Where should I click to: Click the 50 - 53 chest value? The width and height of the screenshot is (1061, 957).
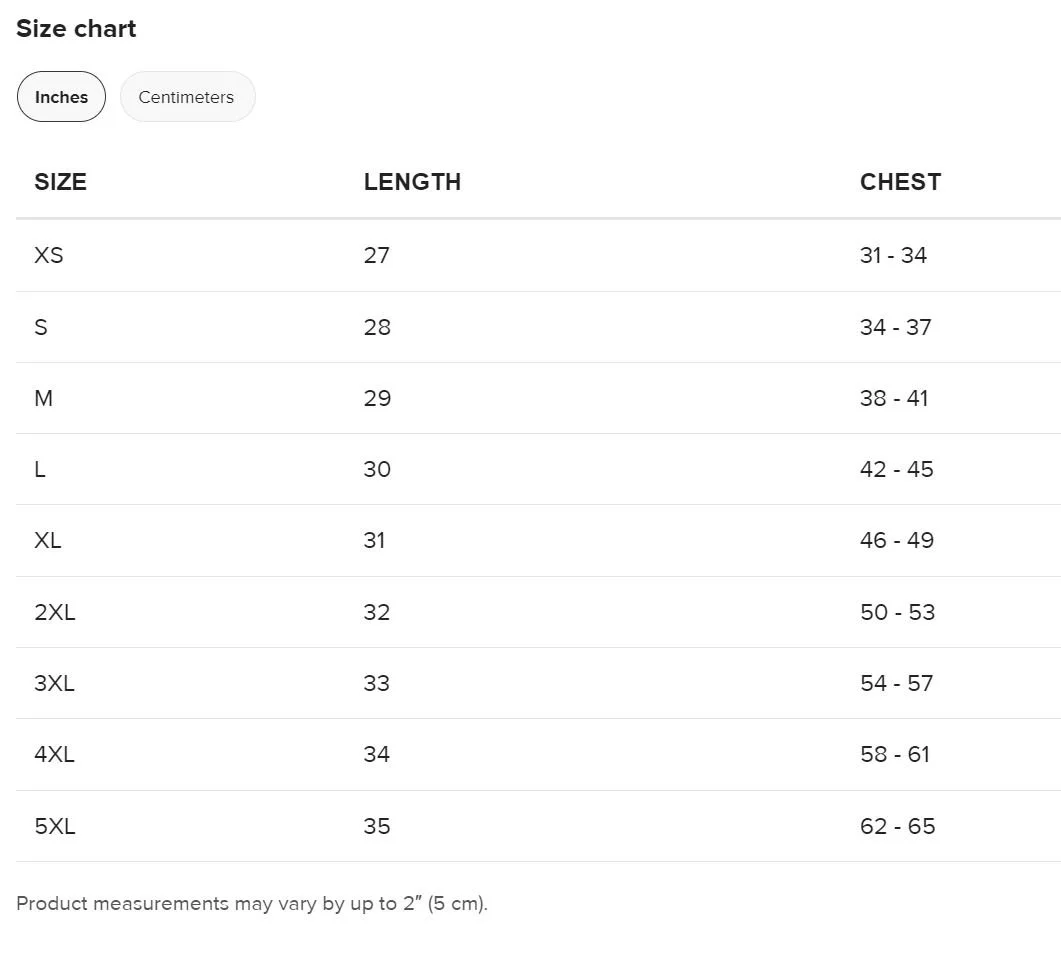(897, 612)
